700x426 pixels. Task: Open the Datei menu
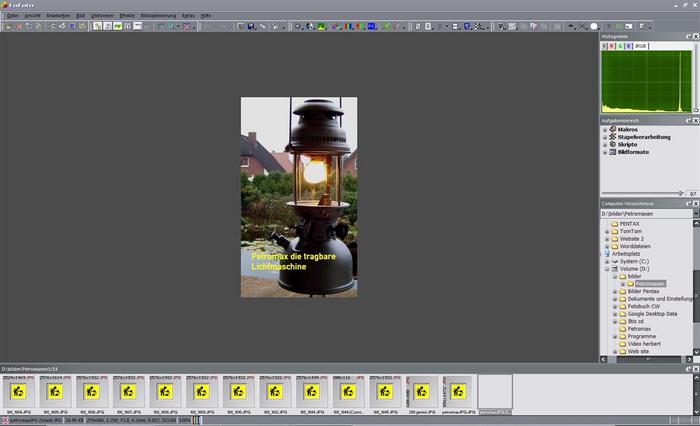(x=12, y=16)
